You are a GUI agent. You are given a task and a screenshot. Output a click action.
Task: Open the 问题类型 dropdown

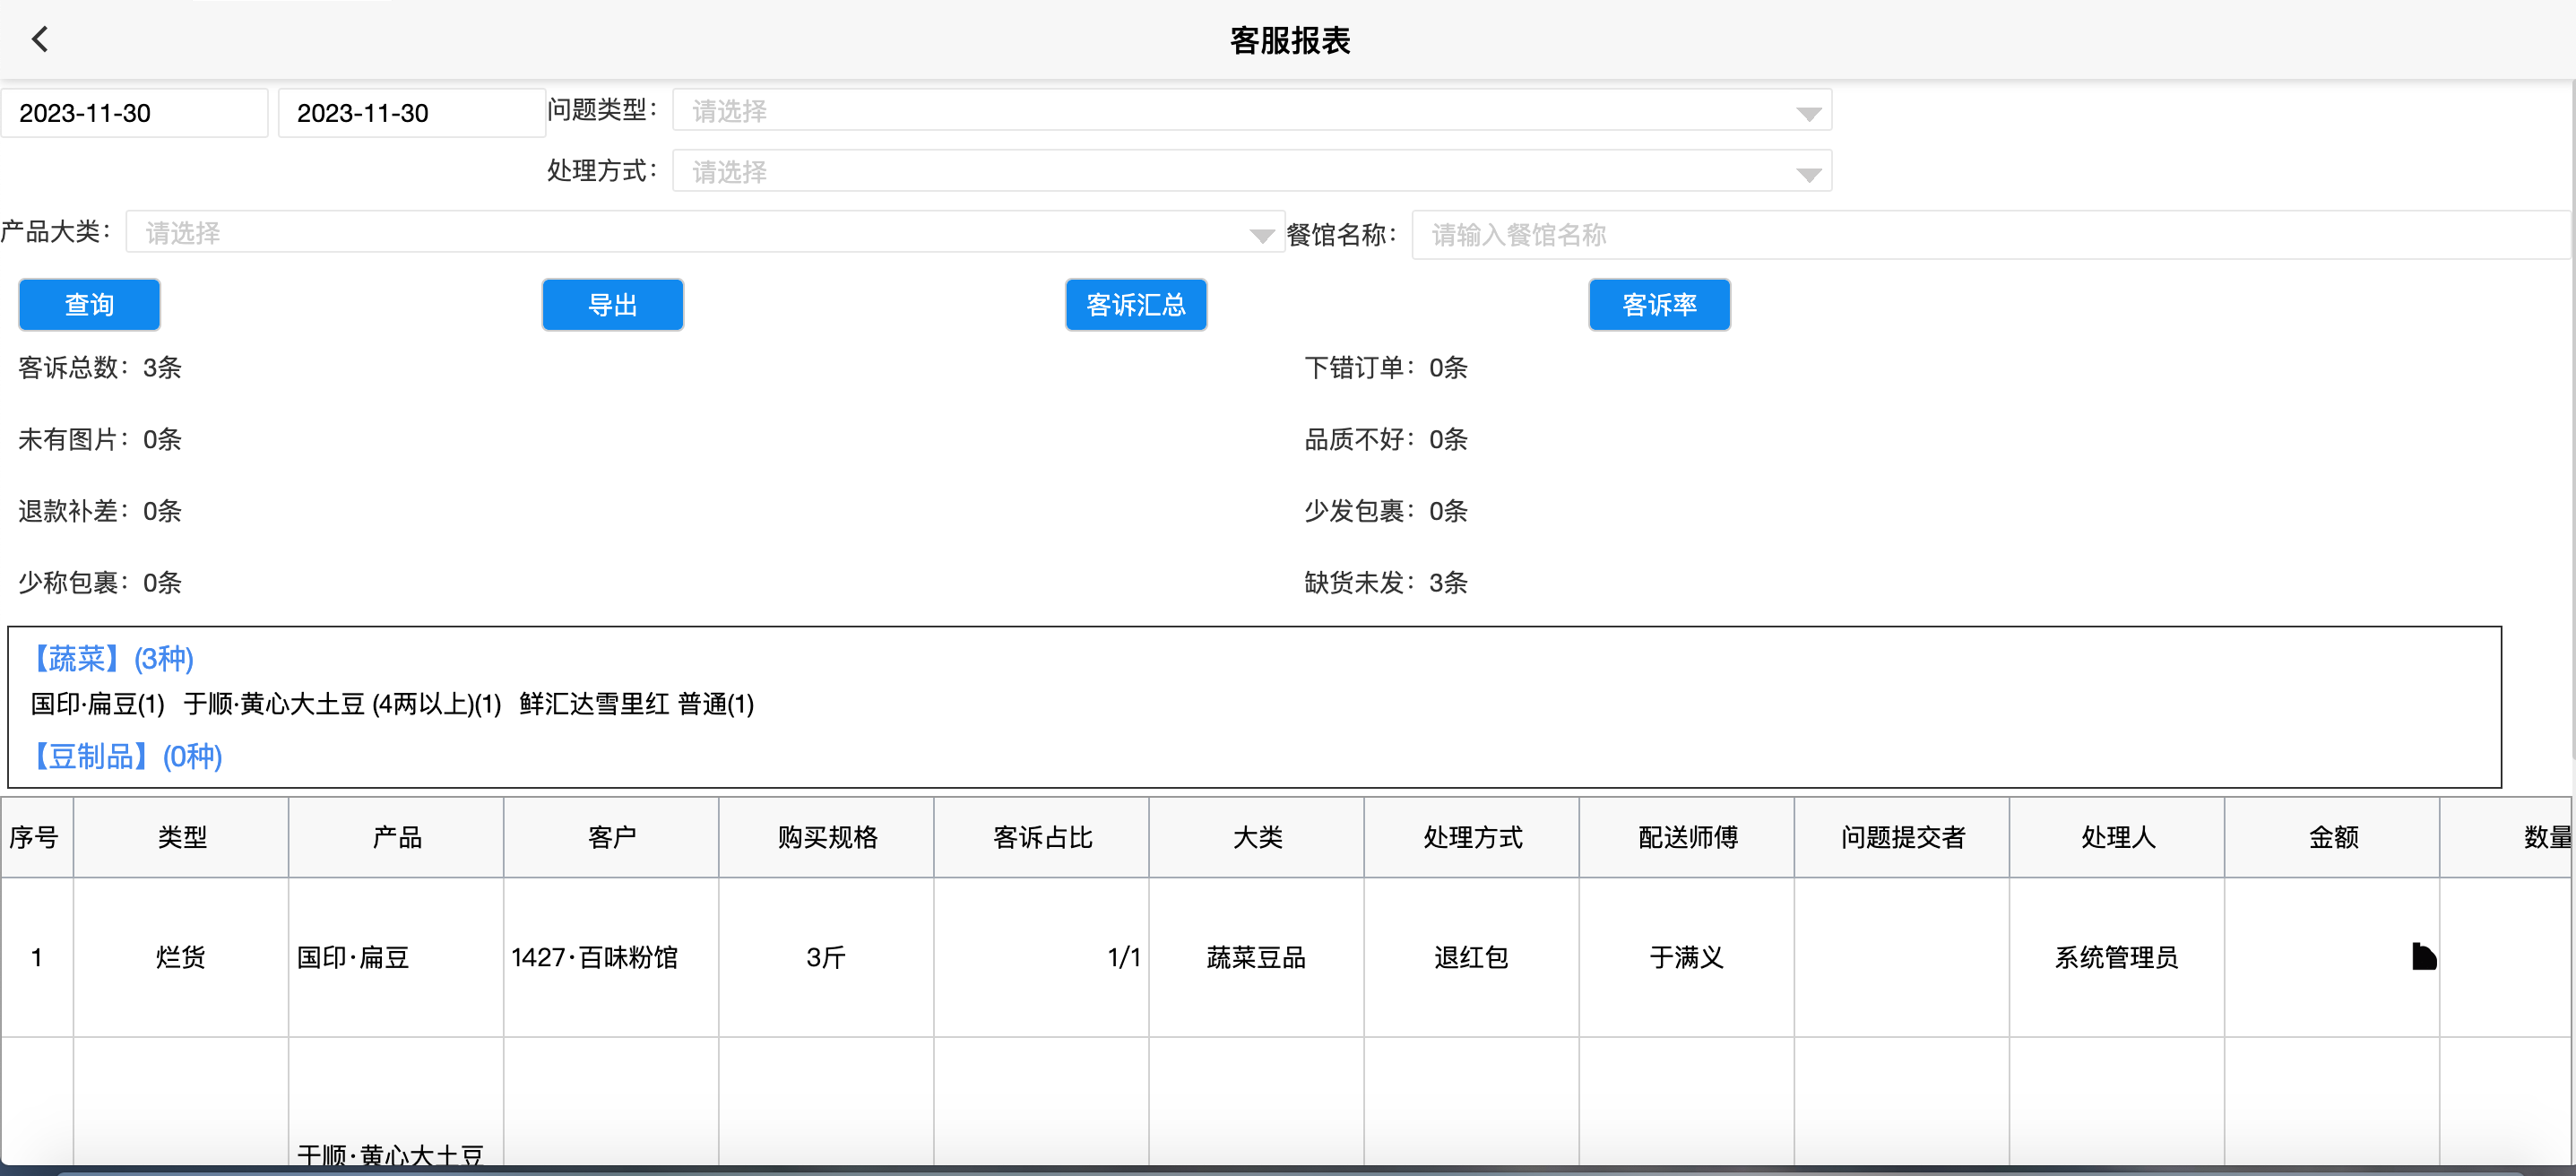click(1251, 111)
